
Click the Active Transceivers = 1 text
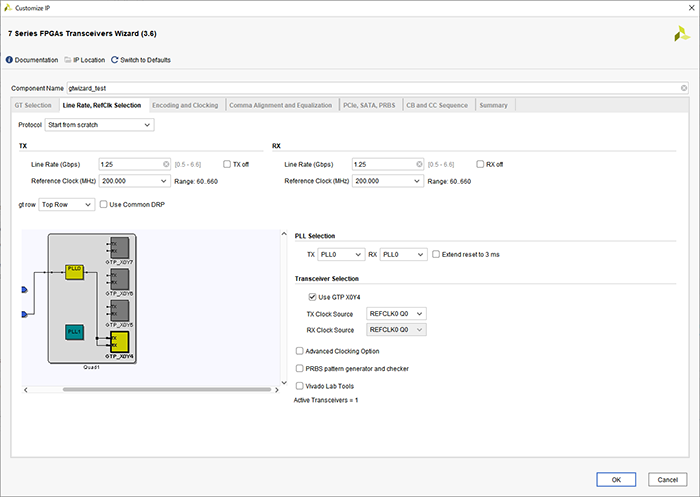pos(326,400)
